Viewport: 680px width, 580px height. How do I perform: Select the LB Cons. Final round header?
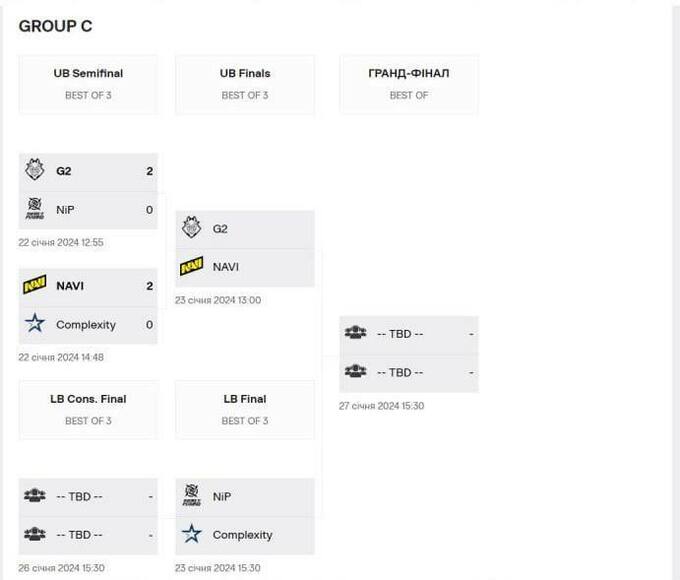click(88, 399)
